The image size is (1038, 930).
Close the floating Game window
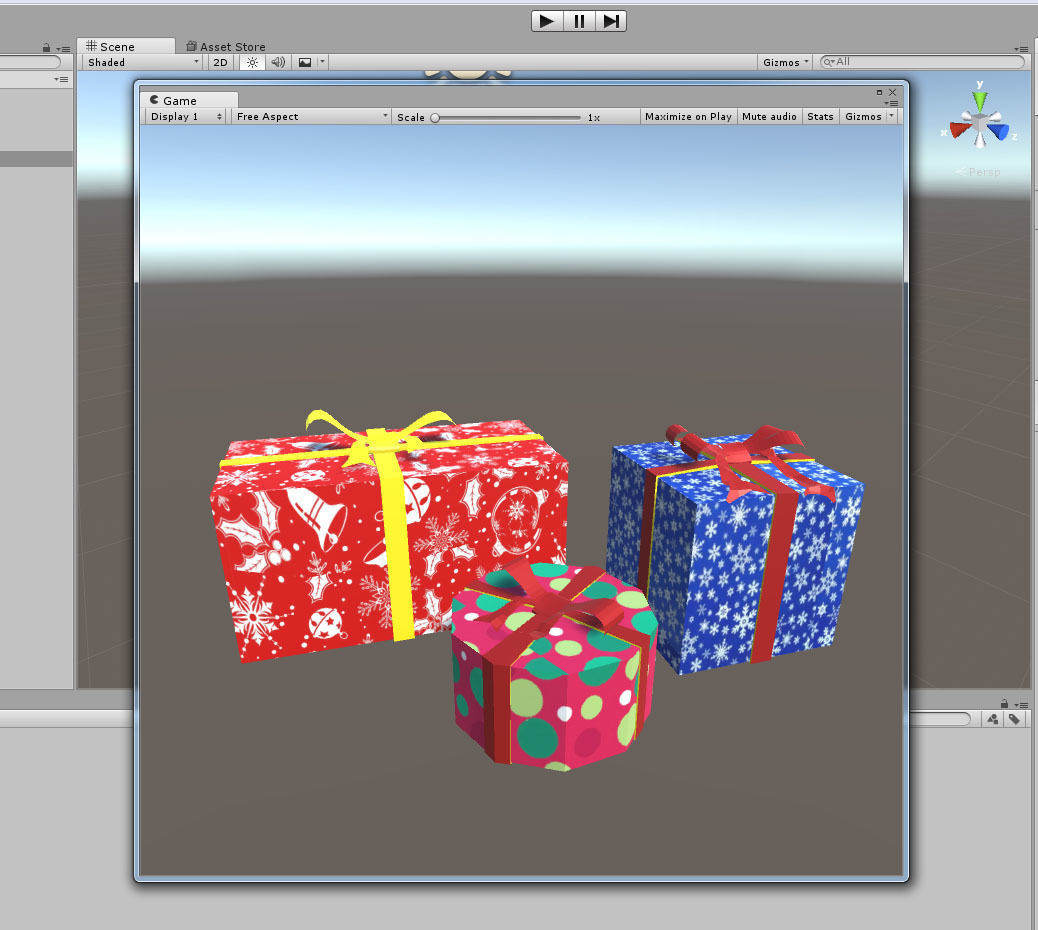click(892, 92)
